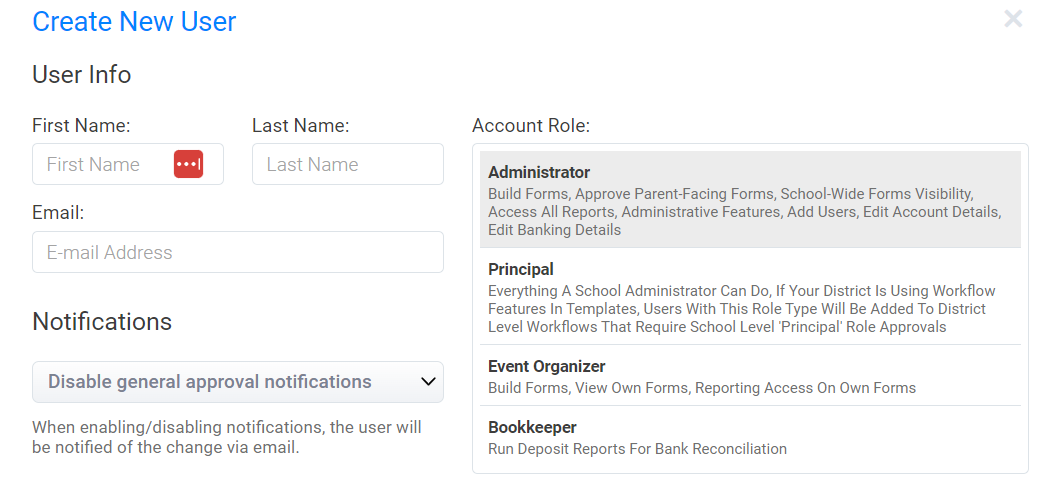Click the red password manager icon
Screen dimensions: 1037x494
188,164
